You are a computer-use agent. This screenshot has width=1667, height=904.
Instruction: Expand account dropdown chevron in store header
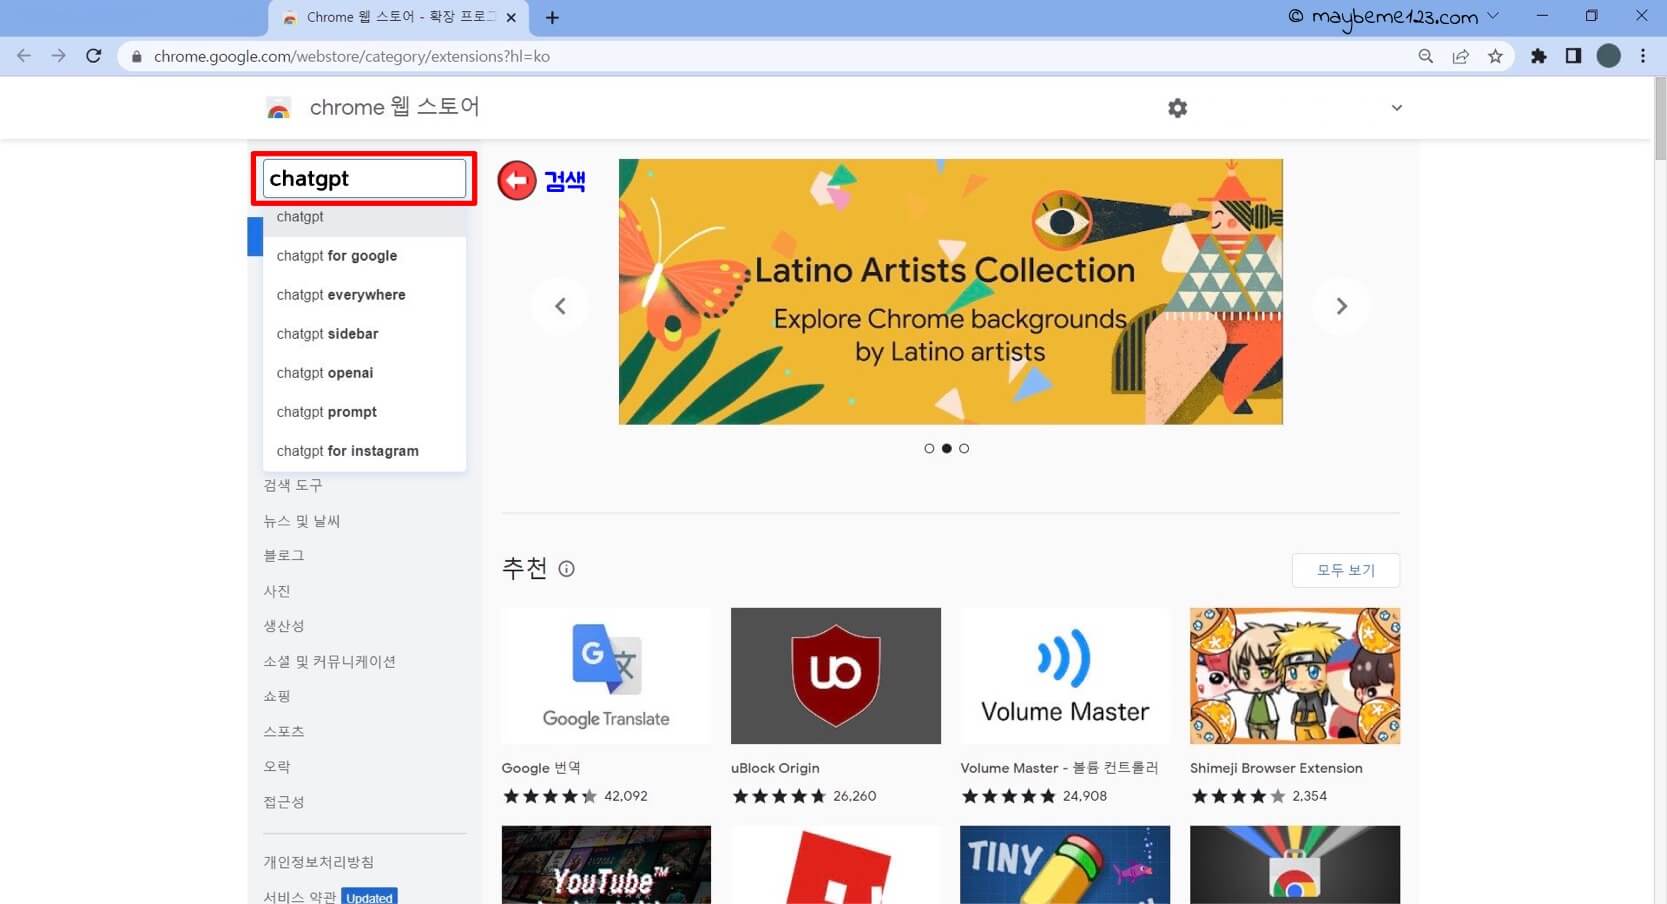pos(1397,108)
